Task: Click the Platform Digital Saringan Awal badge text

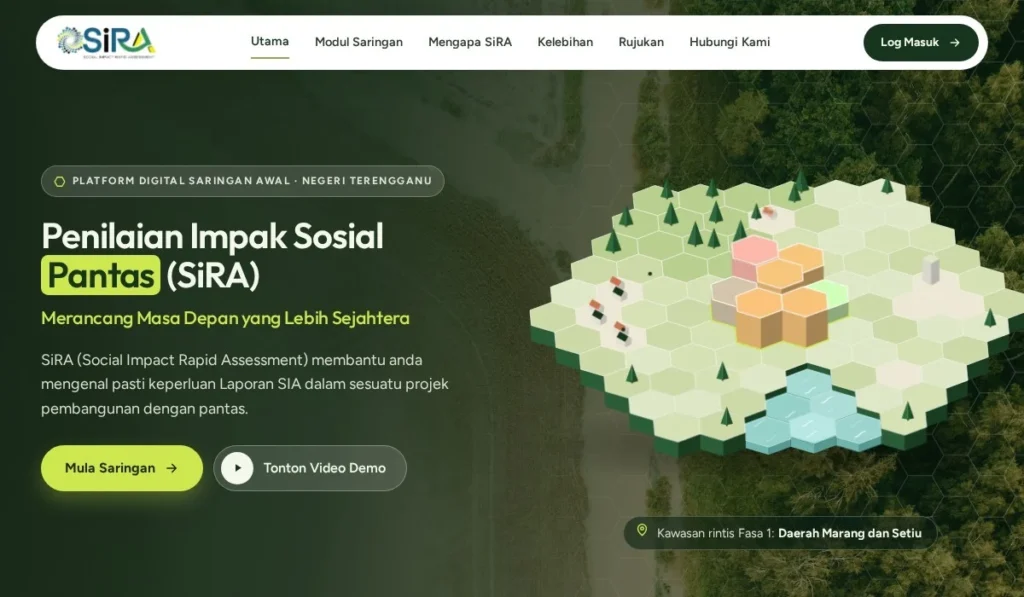Action: click(x=252, y=181)
